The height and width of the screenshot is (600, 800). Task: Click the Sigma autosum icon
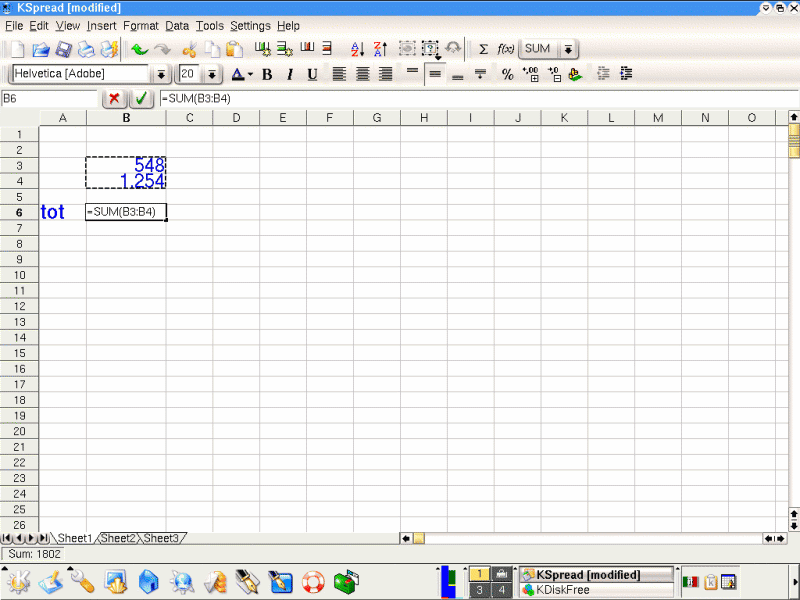pyautogui.click(x=484, y=49)
